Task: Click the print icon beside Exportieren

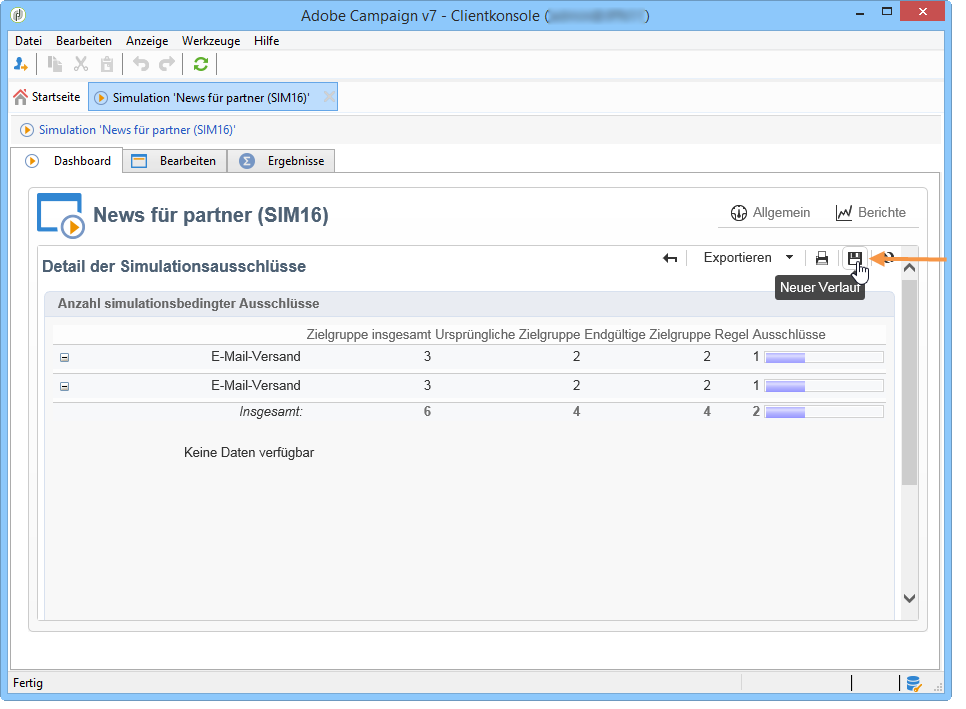Action: pos(822,258)
